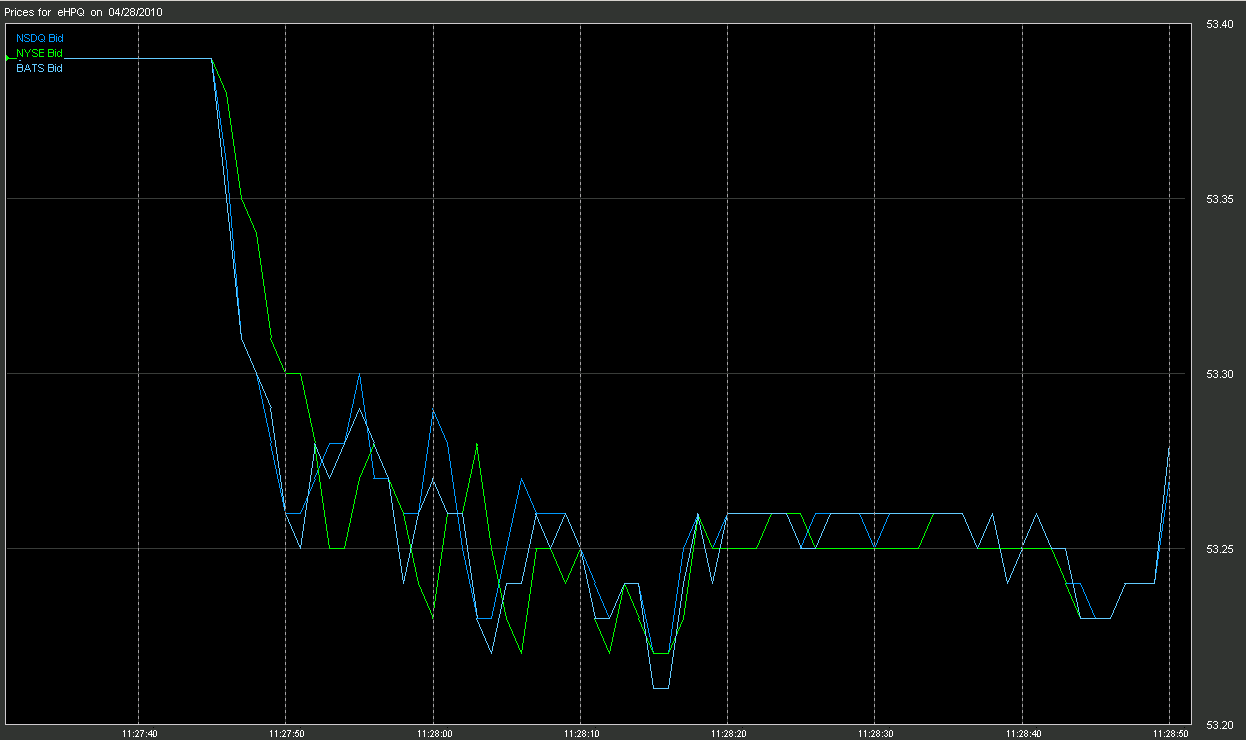Click the 11:27:40 time axis label

pos(138,733)
